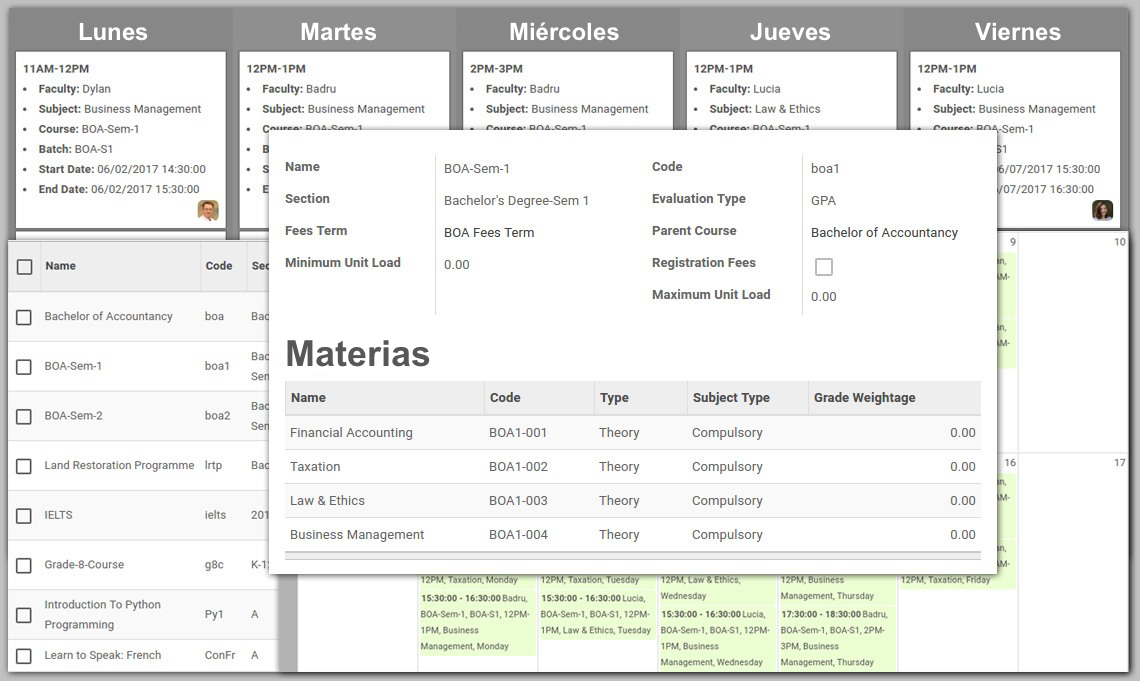Select the Miércoles day header

click(564, 32)
